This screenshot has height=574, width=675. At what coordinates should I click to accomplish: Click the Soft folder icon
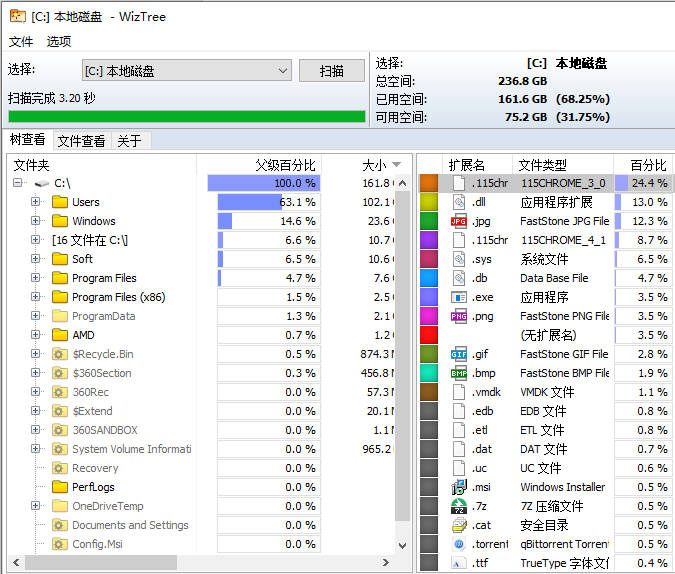(60, 259)
